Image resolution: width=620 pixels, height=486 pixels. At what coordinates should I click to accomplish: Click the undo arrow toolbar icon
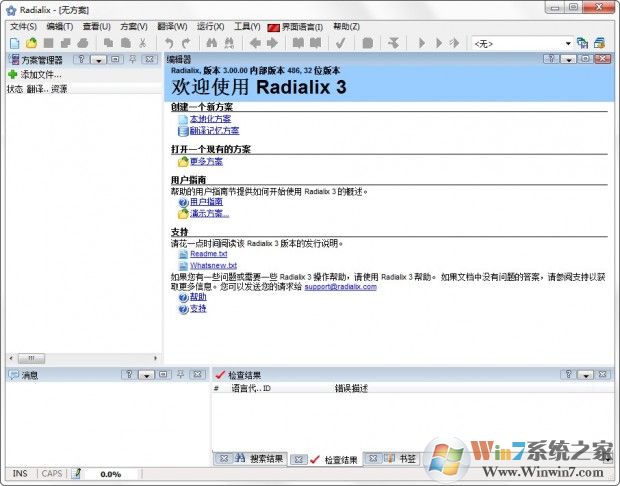pyautogui.click(x=169, y=43)
